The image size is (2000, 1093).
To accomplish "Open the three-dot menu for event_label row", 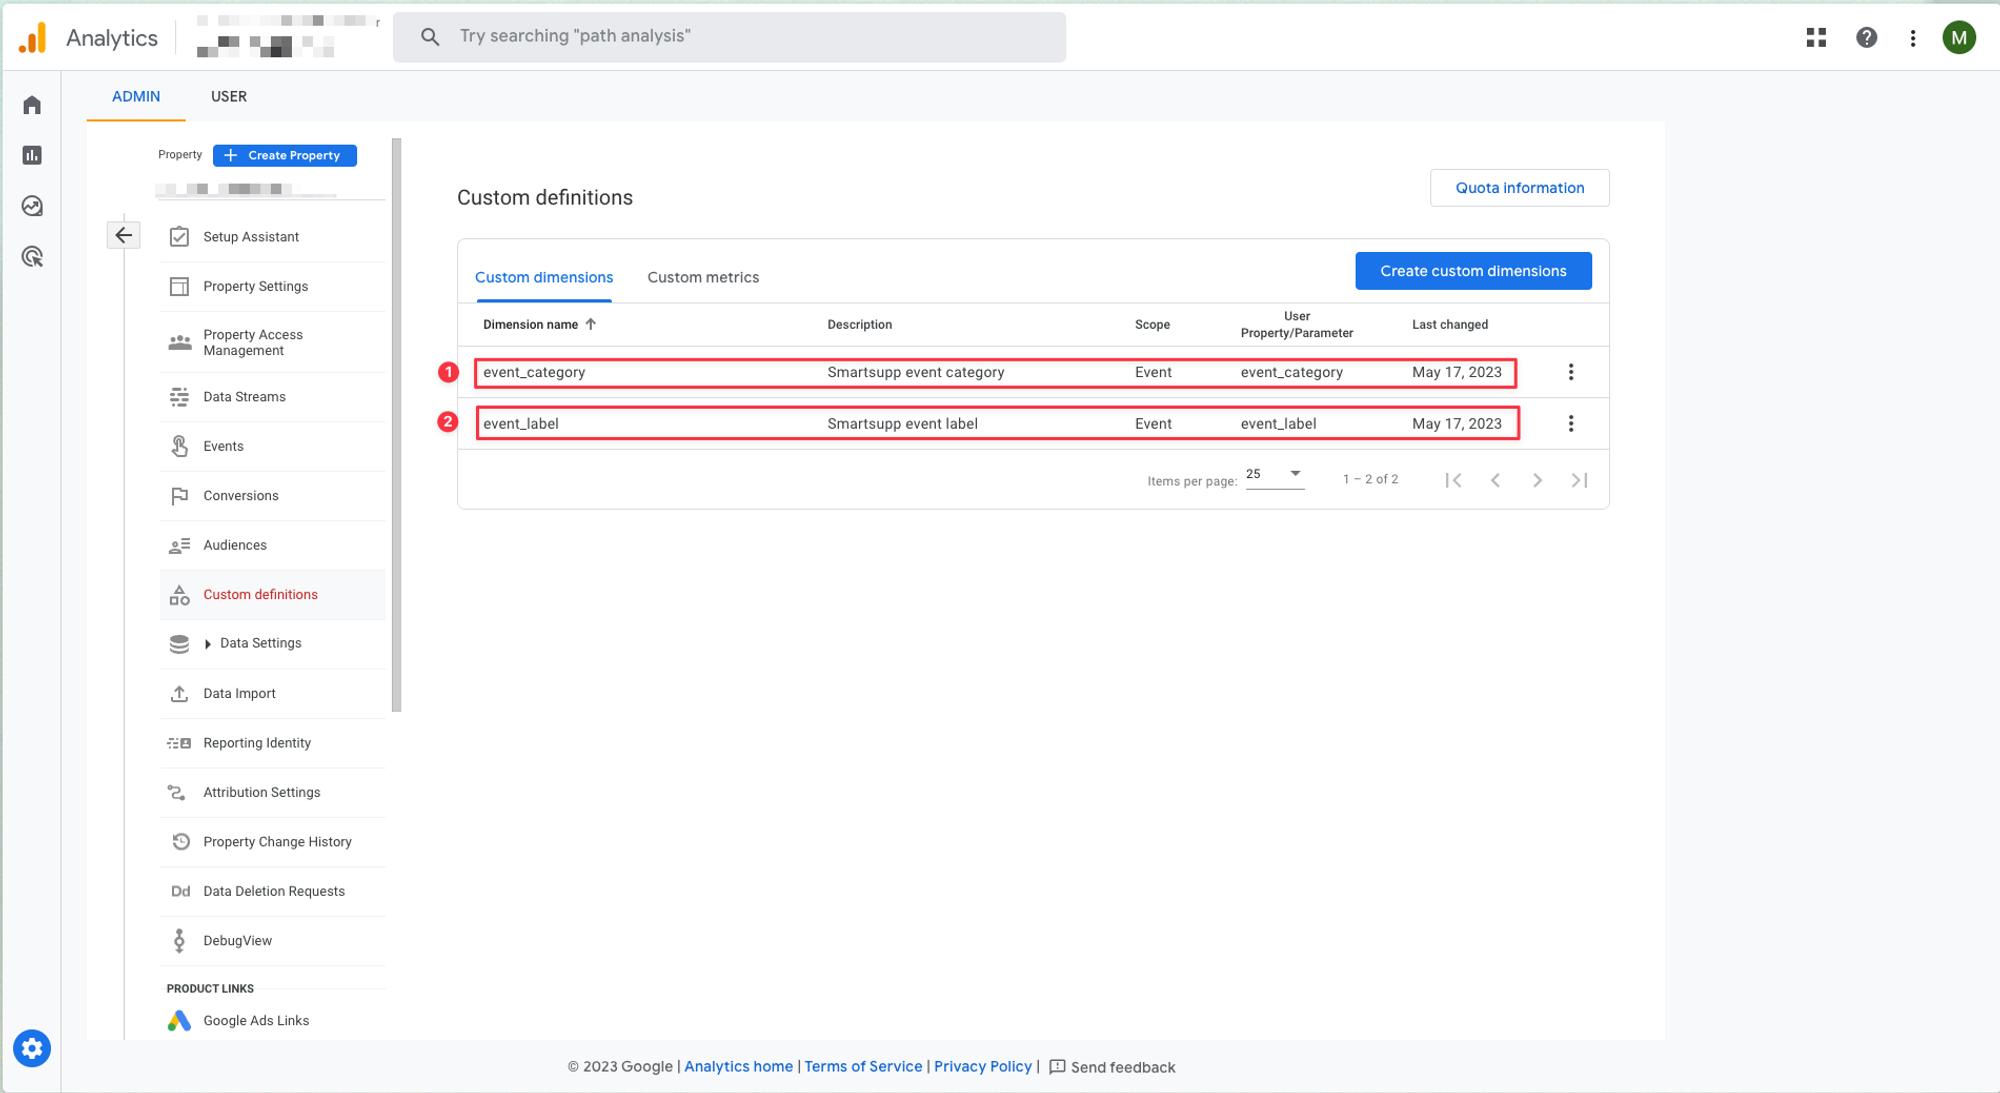I will [x=1570, y=424].
